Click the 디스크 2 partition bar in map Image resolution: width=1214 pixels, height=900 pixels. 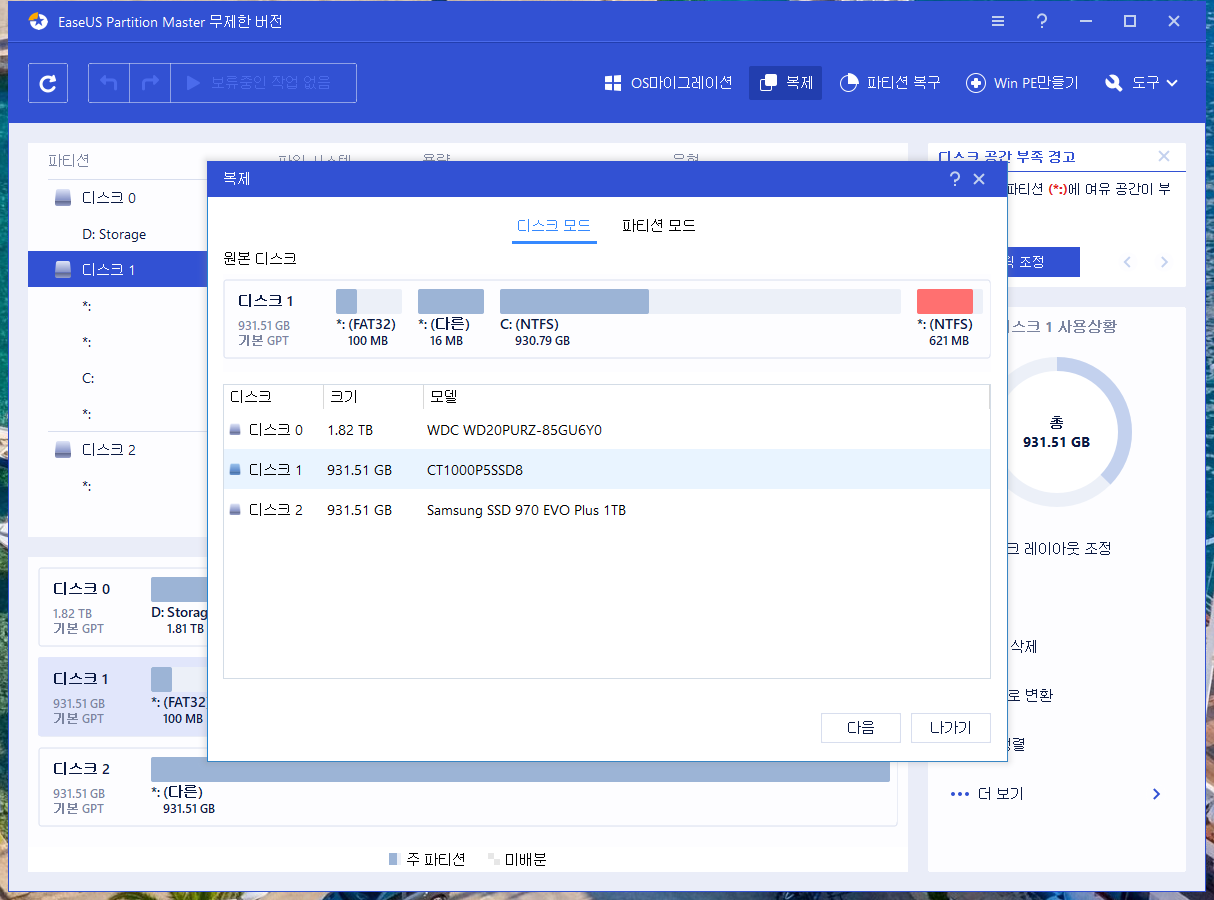[520, 770]
